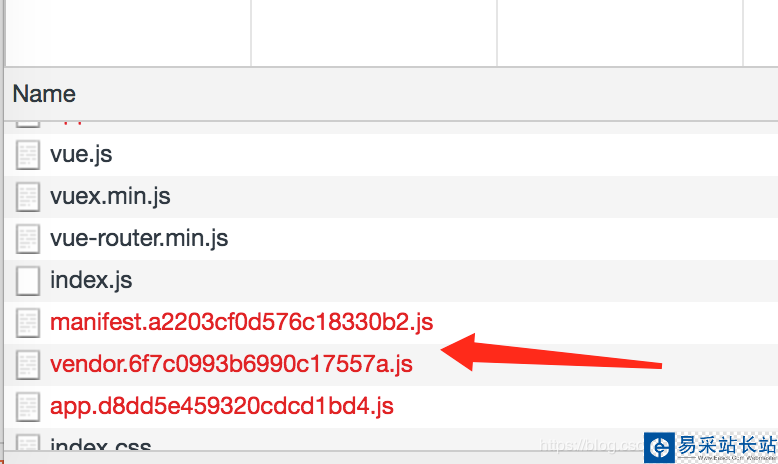Click the 易采站长站 watermark logo
The height and width of the screenshot is (464, 778).
click(x=710, y=446)
